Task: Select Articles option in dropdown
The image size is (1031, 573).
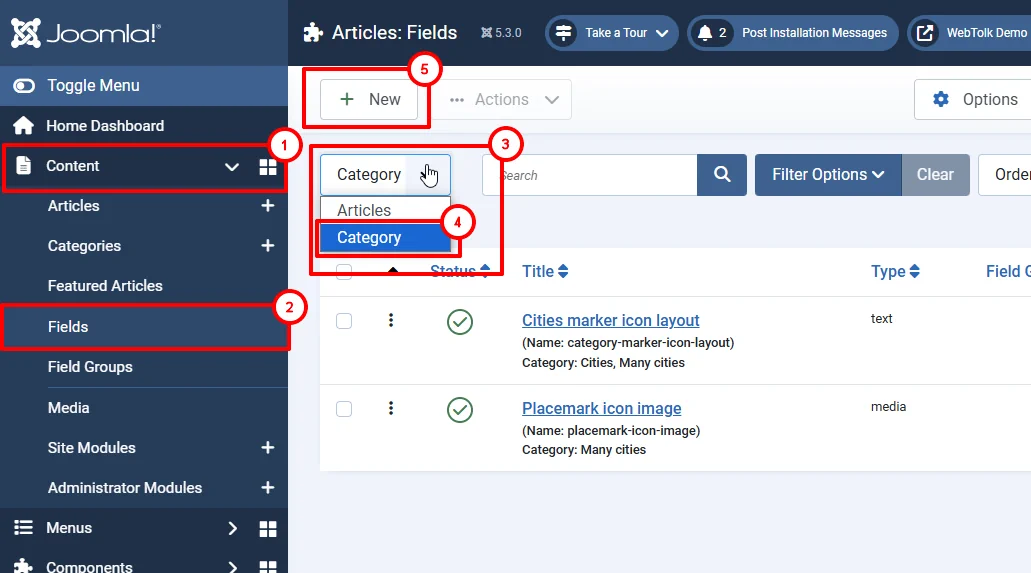Action: [385, 211]
